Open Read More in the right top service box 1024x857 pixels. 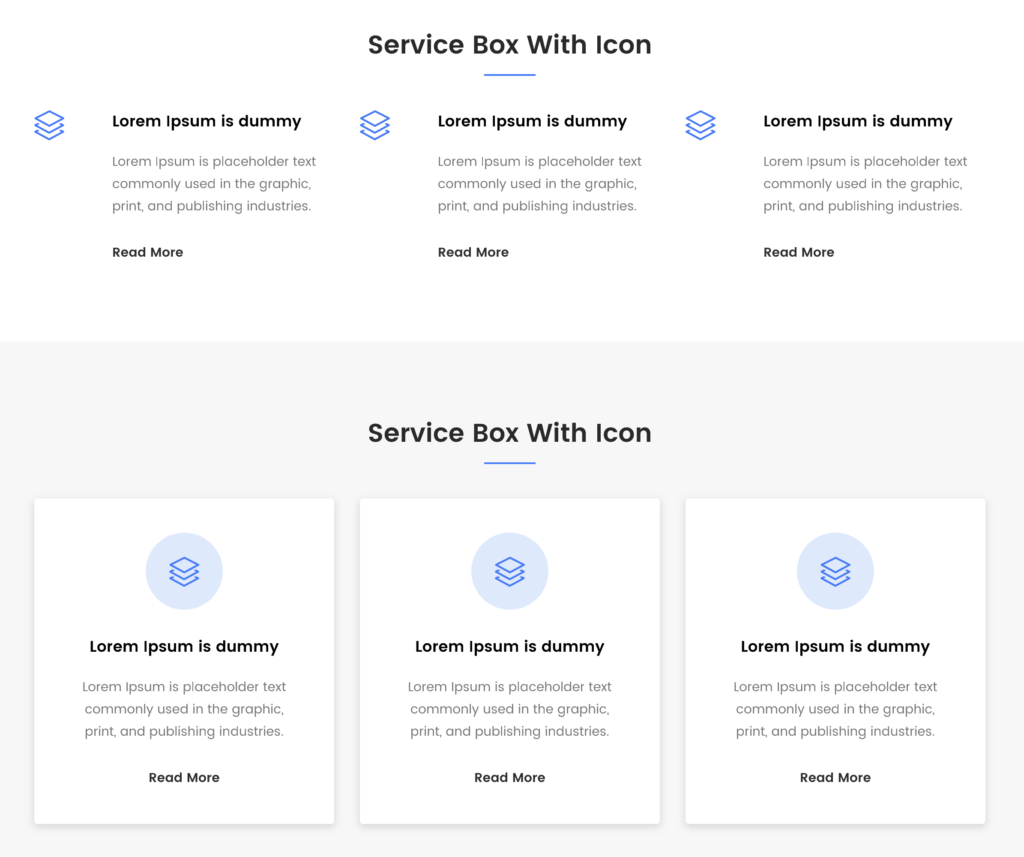click(x=798, y=252)
